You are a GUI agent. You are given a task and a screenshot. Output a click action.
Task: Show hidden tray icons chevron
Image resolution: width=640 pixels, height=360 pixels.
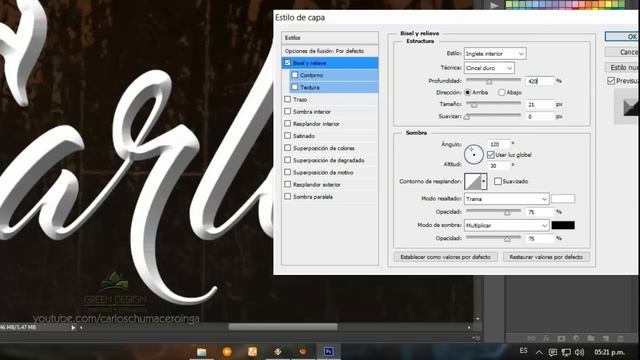539,352
